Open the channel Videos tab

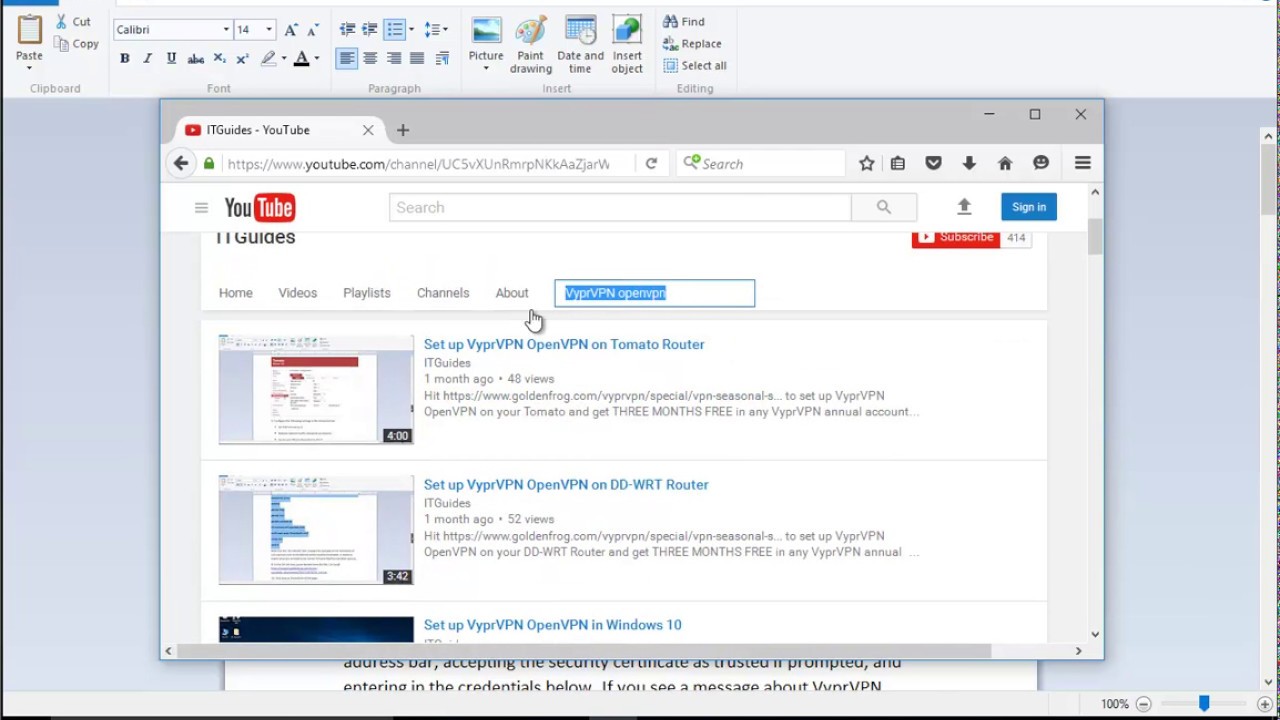pyautogui.click(x=298, y=293)
